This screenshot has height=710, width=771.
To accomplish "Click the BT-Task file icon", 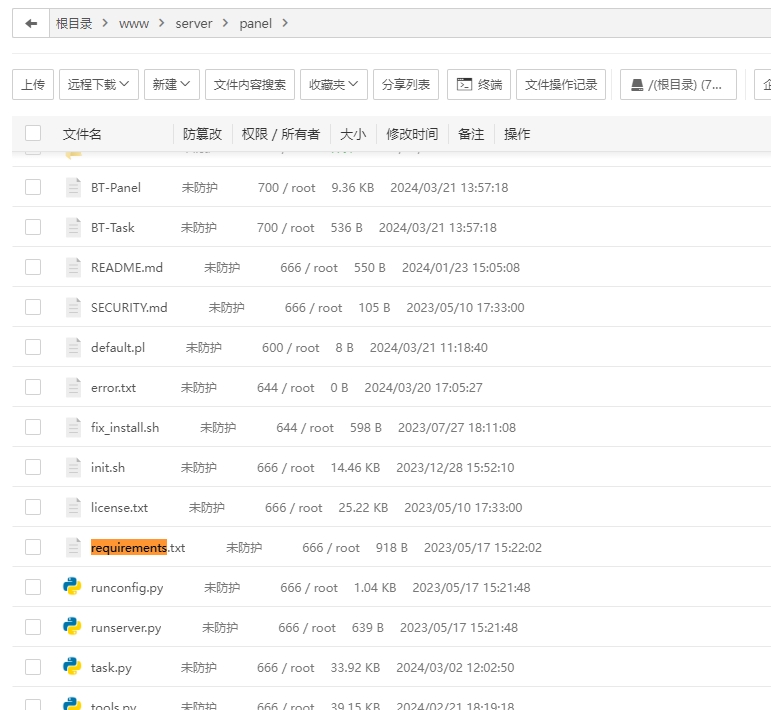I will tap(73, 227).
